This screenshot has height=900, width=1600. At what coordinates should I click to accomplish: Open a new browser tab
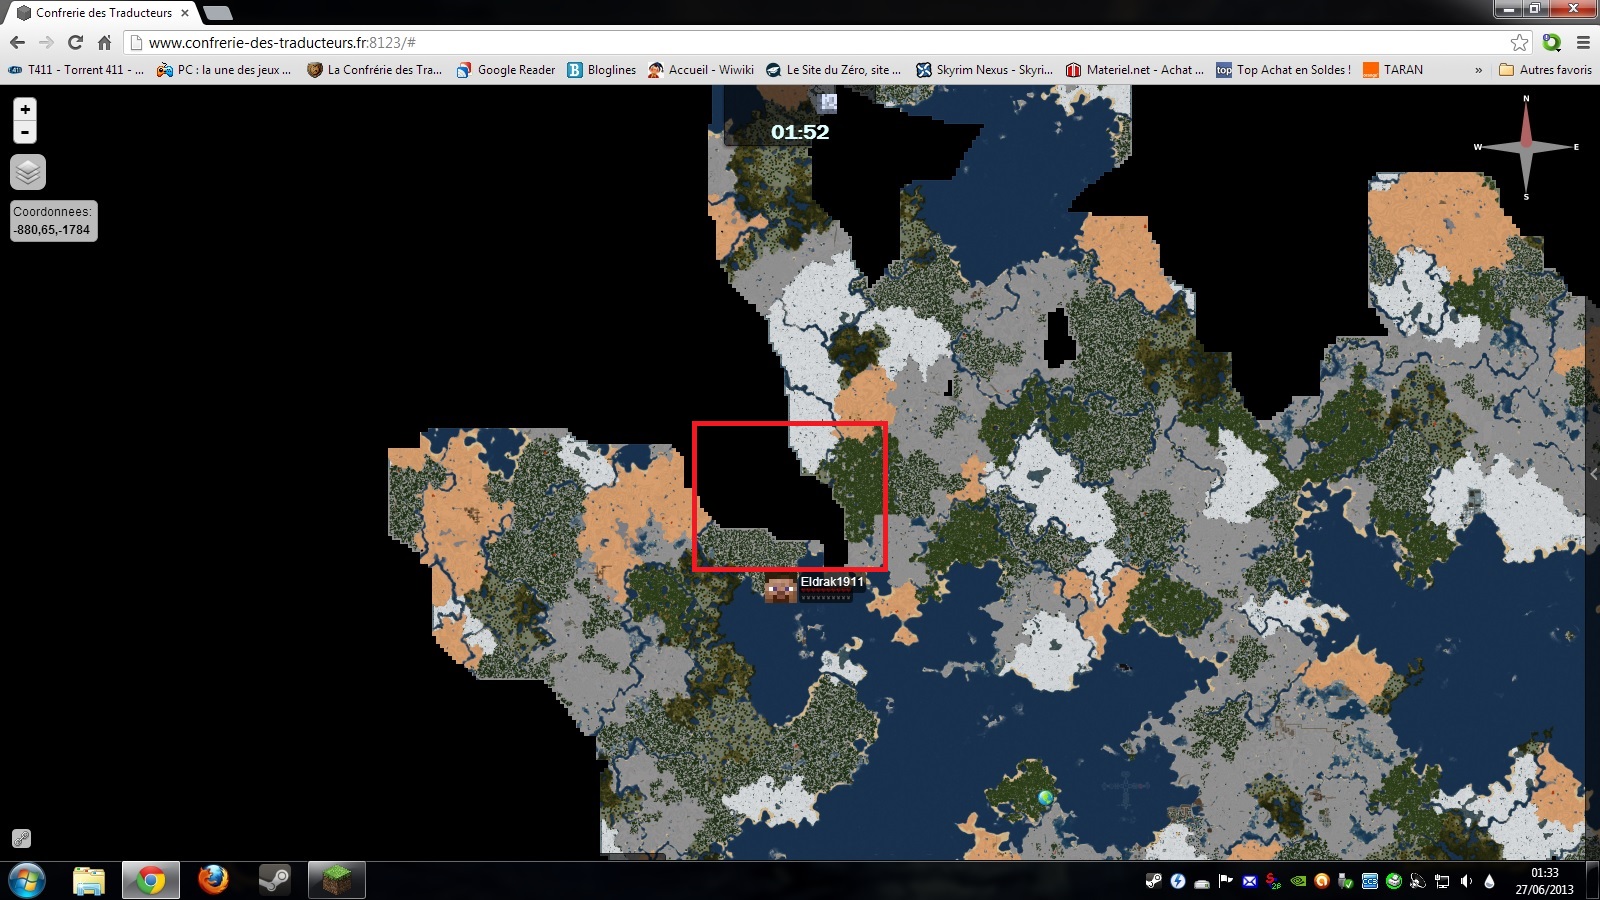click(x=217, y=13)
